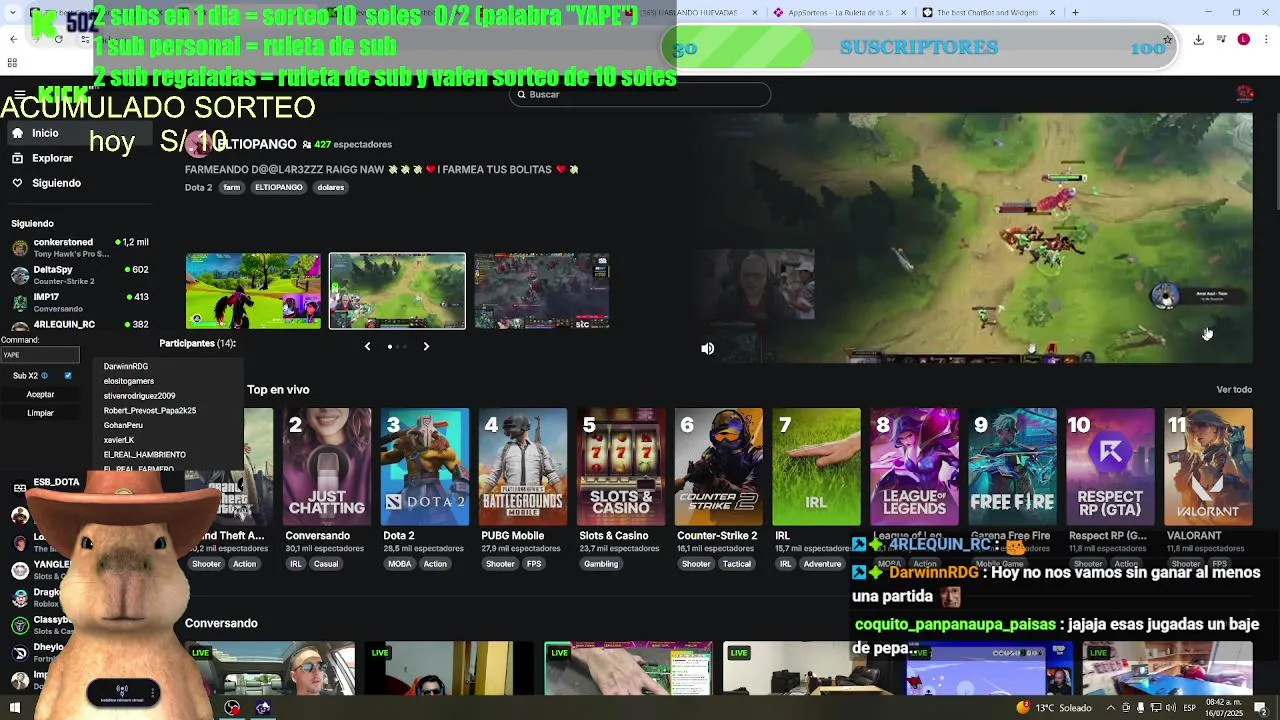
Task: Switch to The best ChatBot and Widgets tab
Action: pos(988,13)
